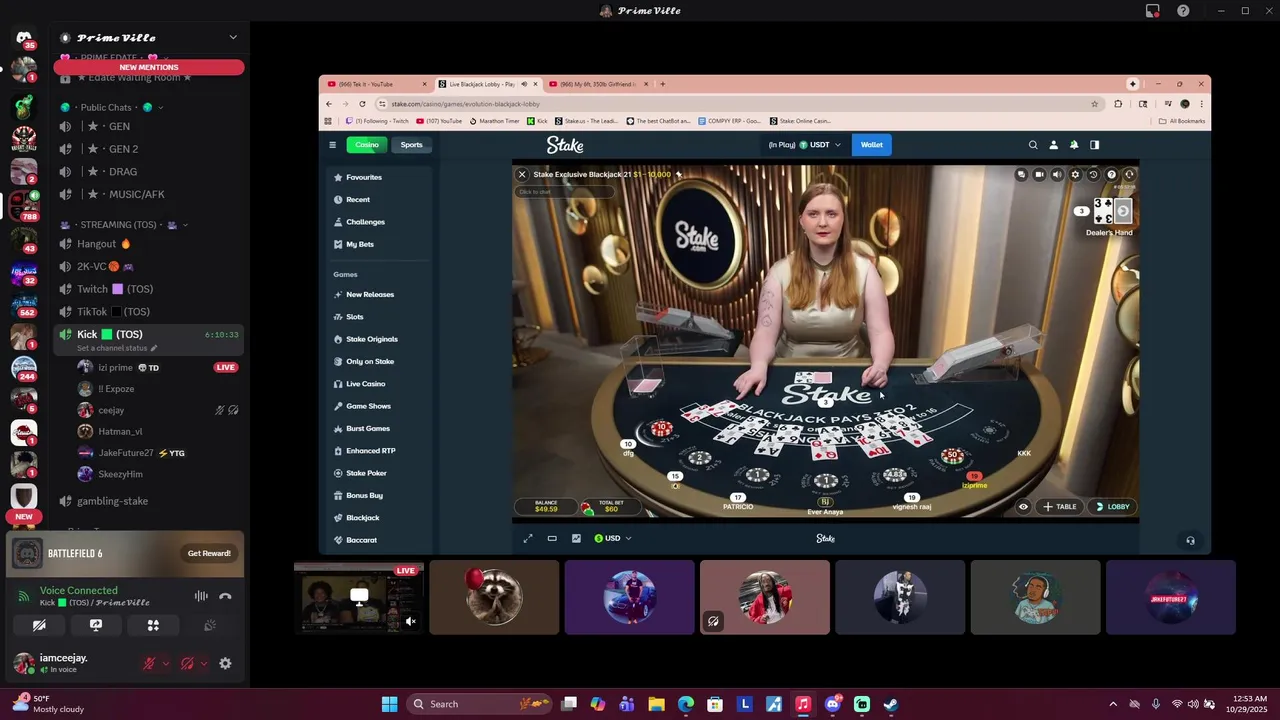
Task: Open Stake user profile icon
Action: pyautogui.click(x=1053, y=145)
